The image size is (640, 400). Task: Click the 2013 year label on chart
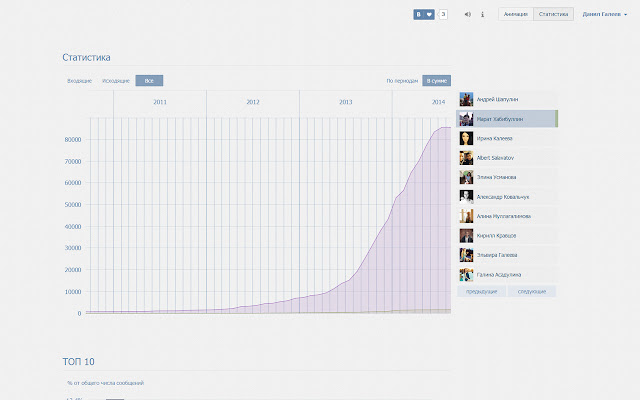pos(346,102)
